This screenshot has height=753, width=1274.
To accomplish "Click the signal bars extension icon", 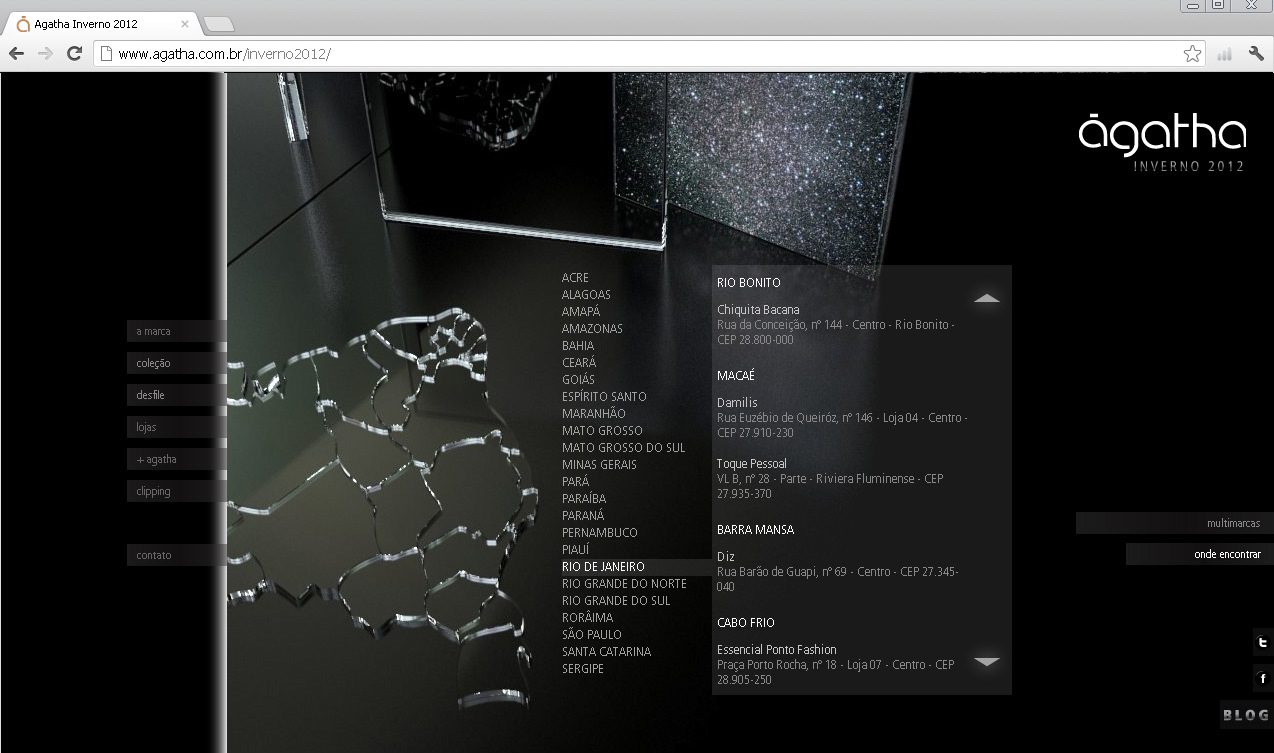I will click(1224, 54).
